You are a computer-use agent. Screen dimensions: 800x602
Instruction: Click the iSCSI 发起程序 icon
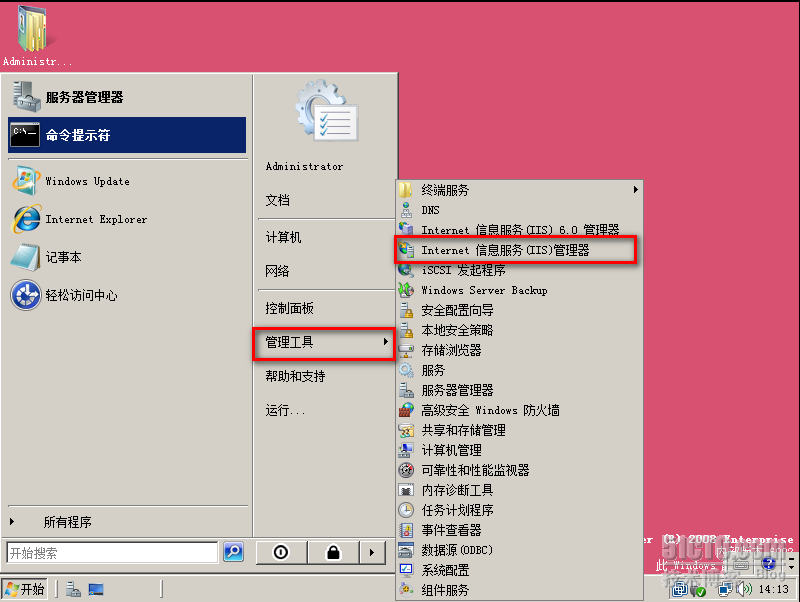pyautogui.click(x=406, y=270)
